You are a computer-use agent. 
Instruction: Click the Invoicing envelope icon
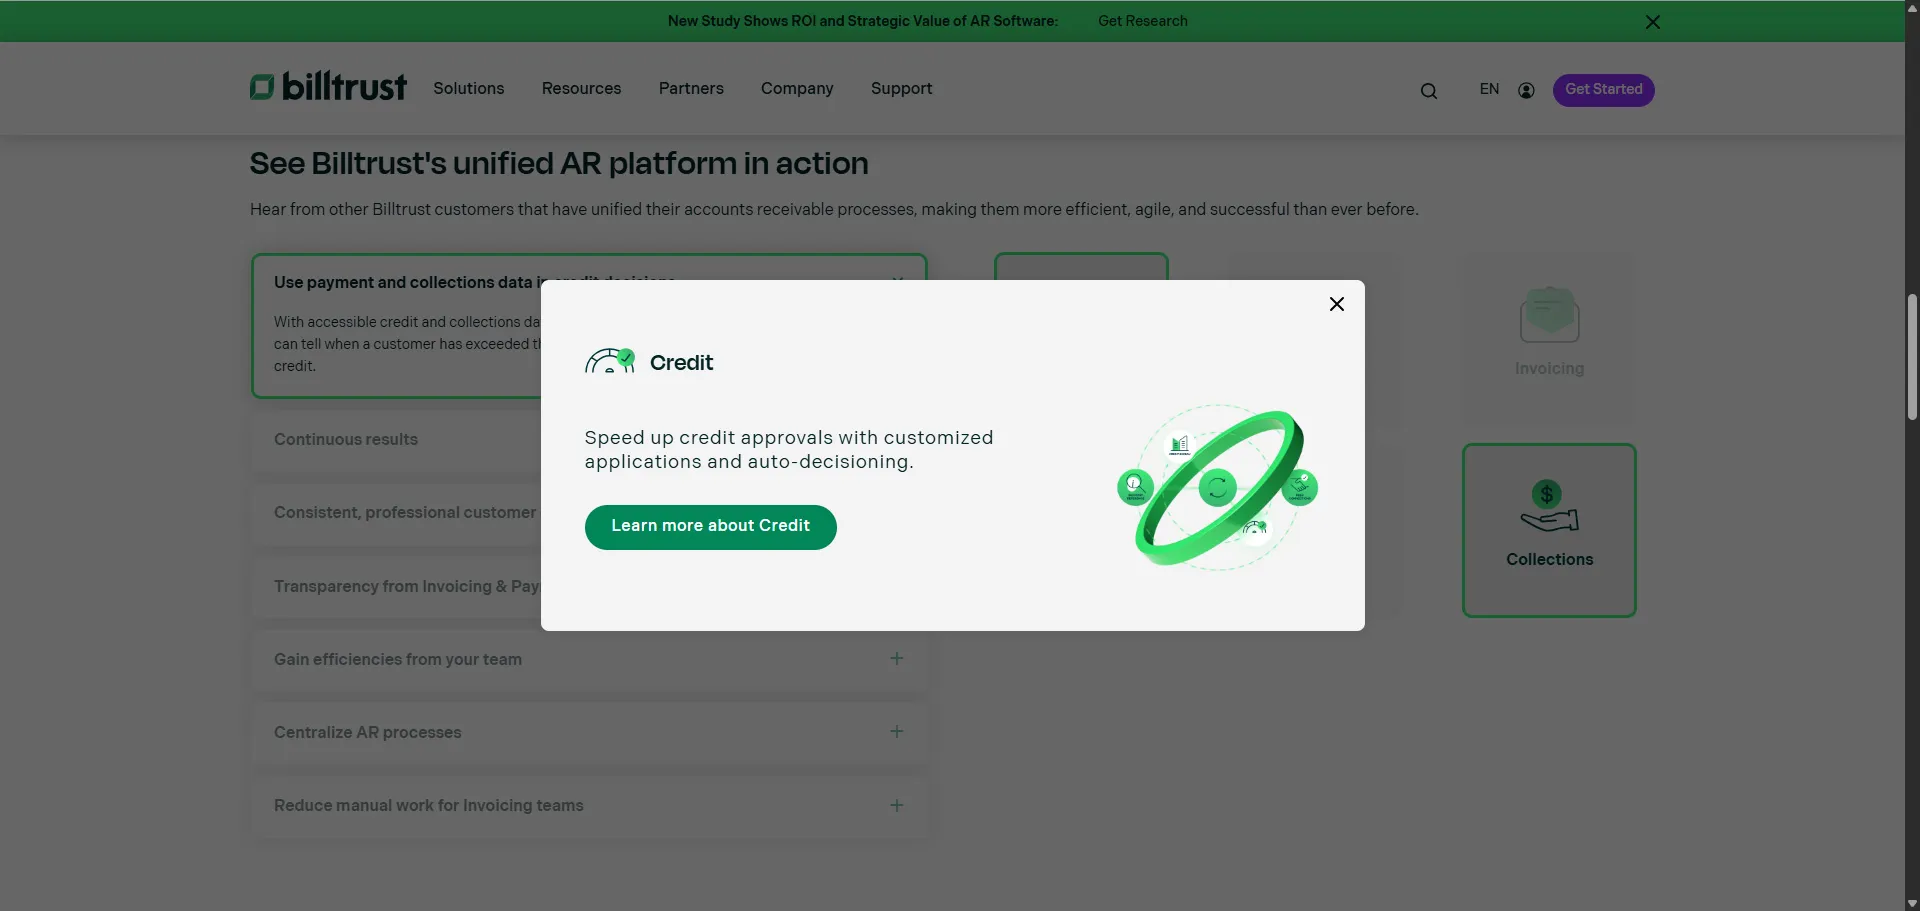point(1549,314)
